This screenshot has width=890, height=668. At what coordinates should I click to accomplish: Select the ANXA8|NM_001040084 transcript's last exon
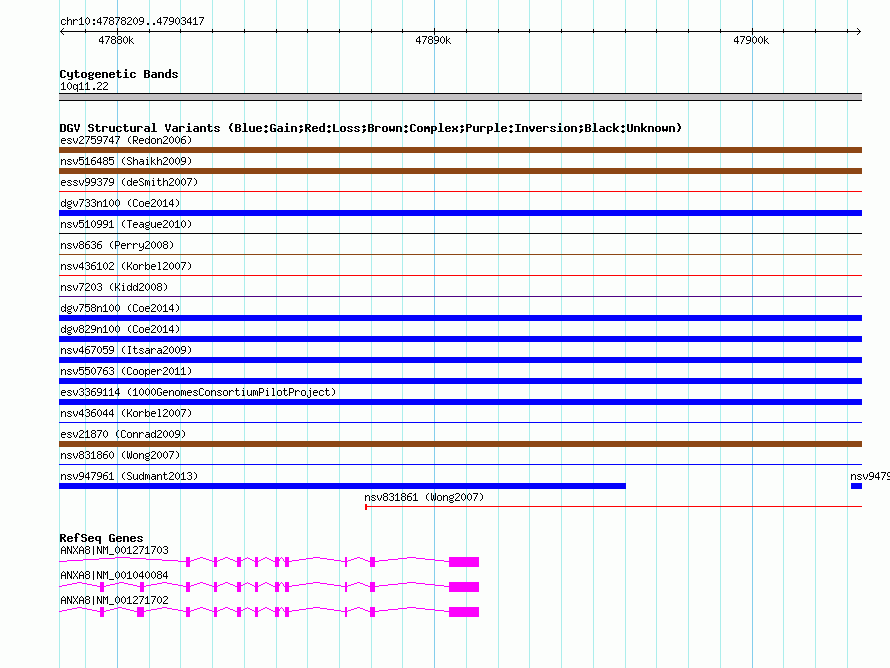(x=464, y=587)
